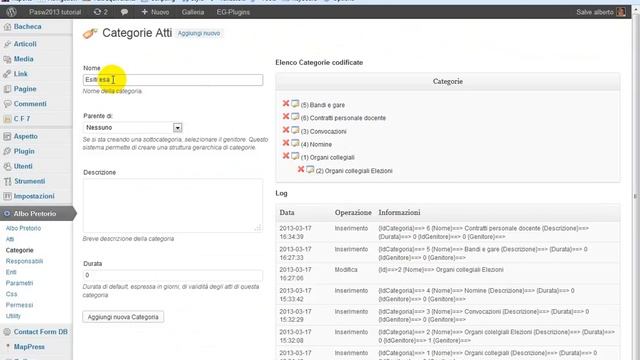The height and width of the screenshot is (360, 640).
Task: Click the Data column header
Action: (x=287, y=213)
